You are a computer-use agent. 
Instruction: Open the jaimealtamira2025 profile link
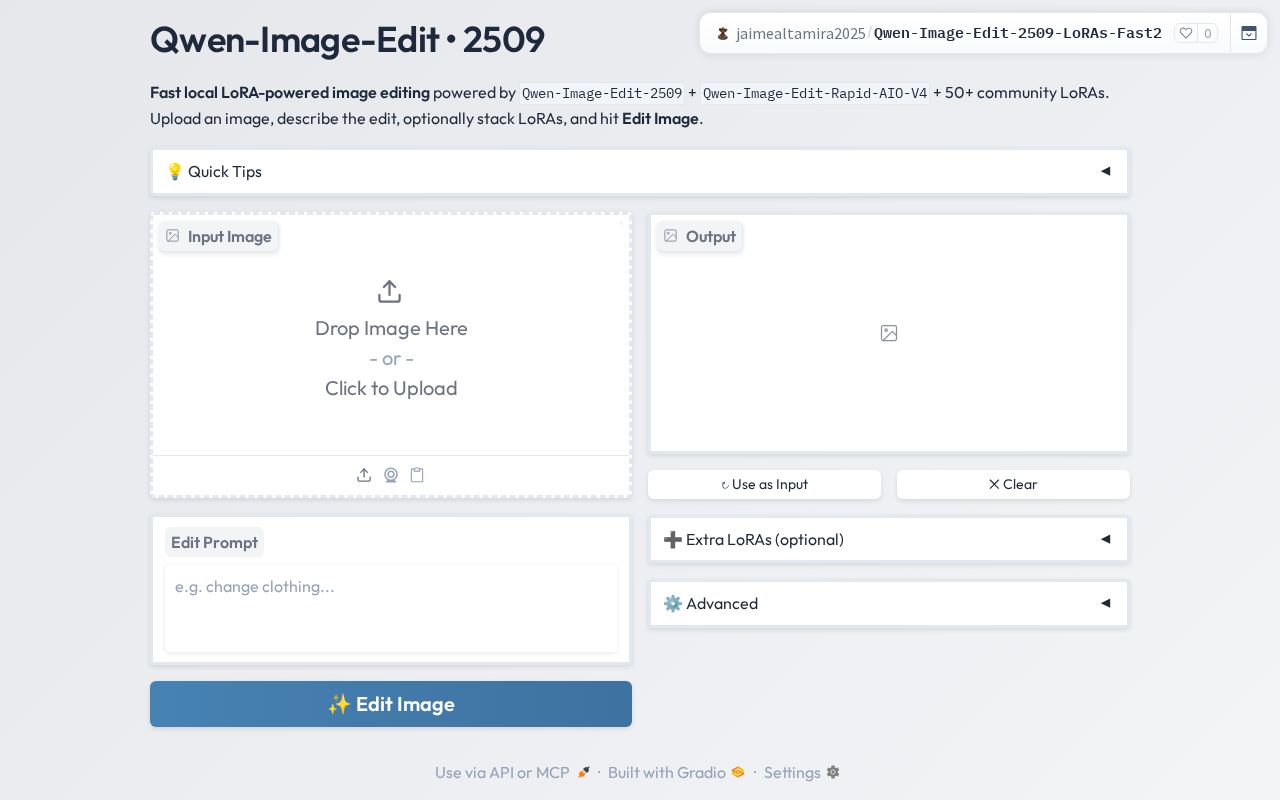coord(800,33)
